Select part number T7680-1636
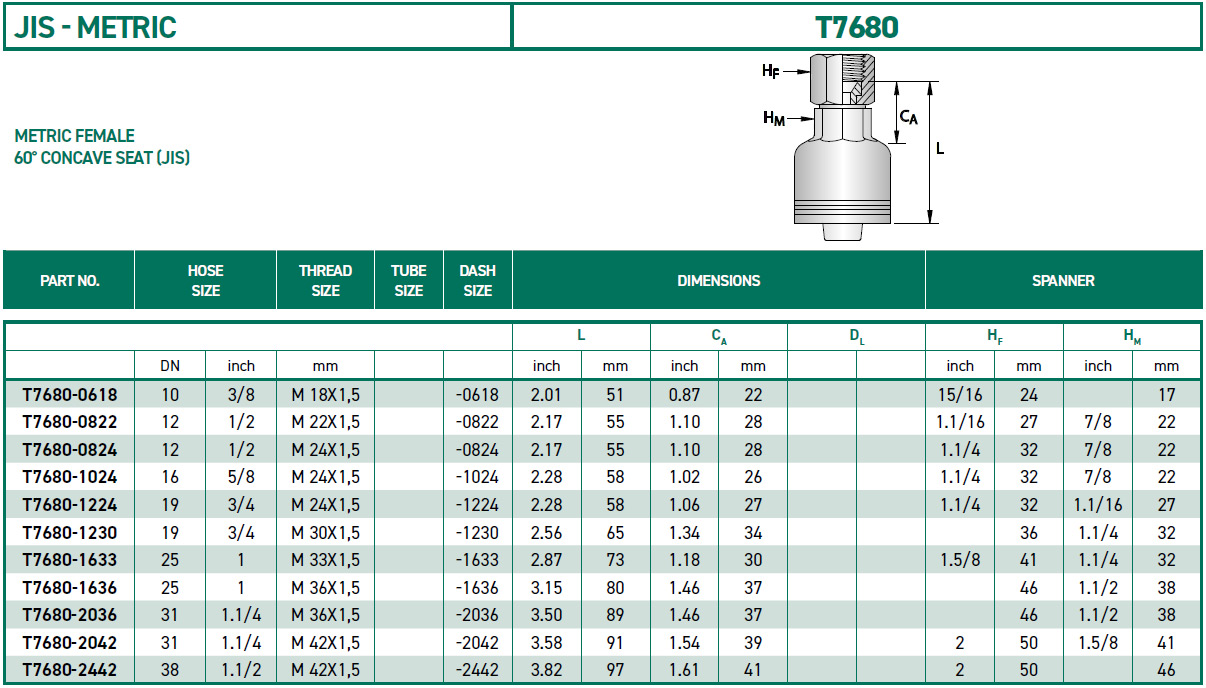 click(x=69, y=588)
